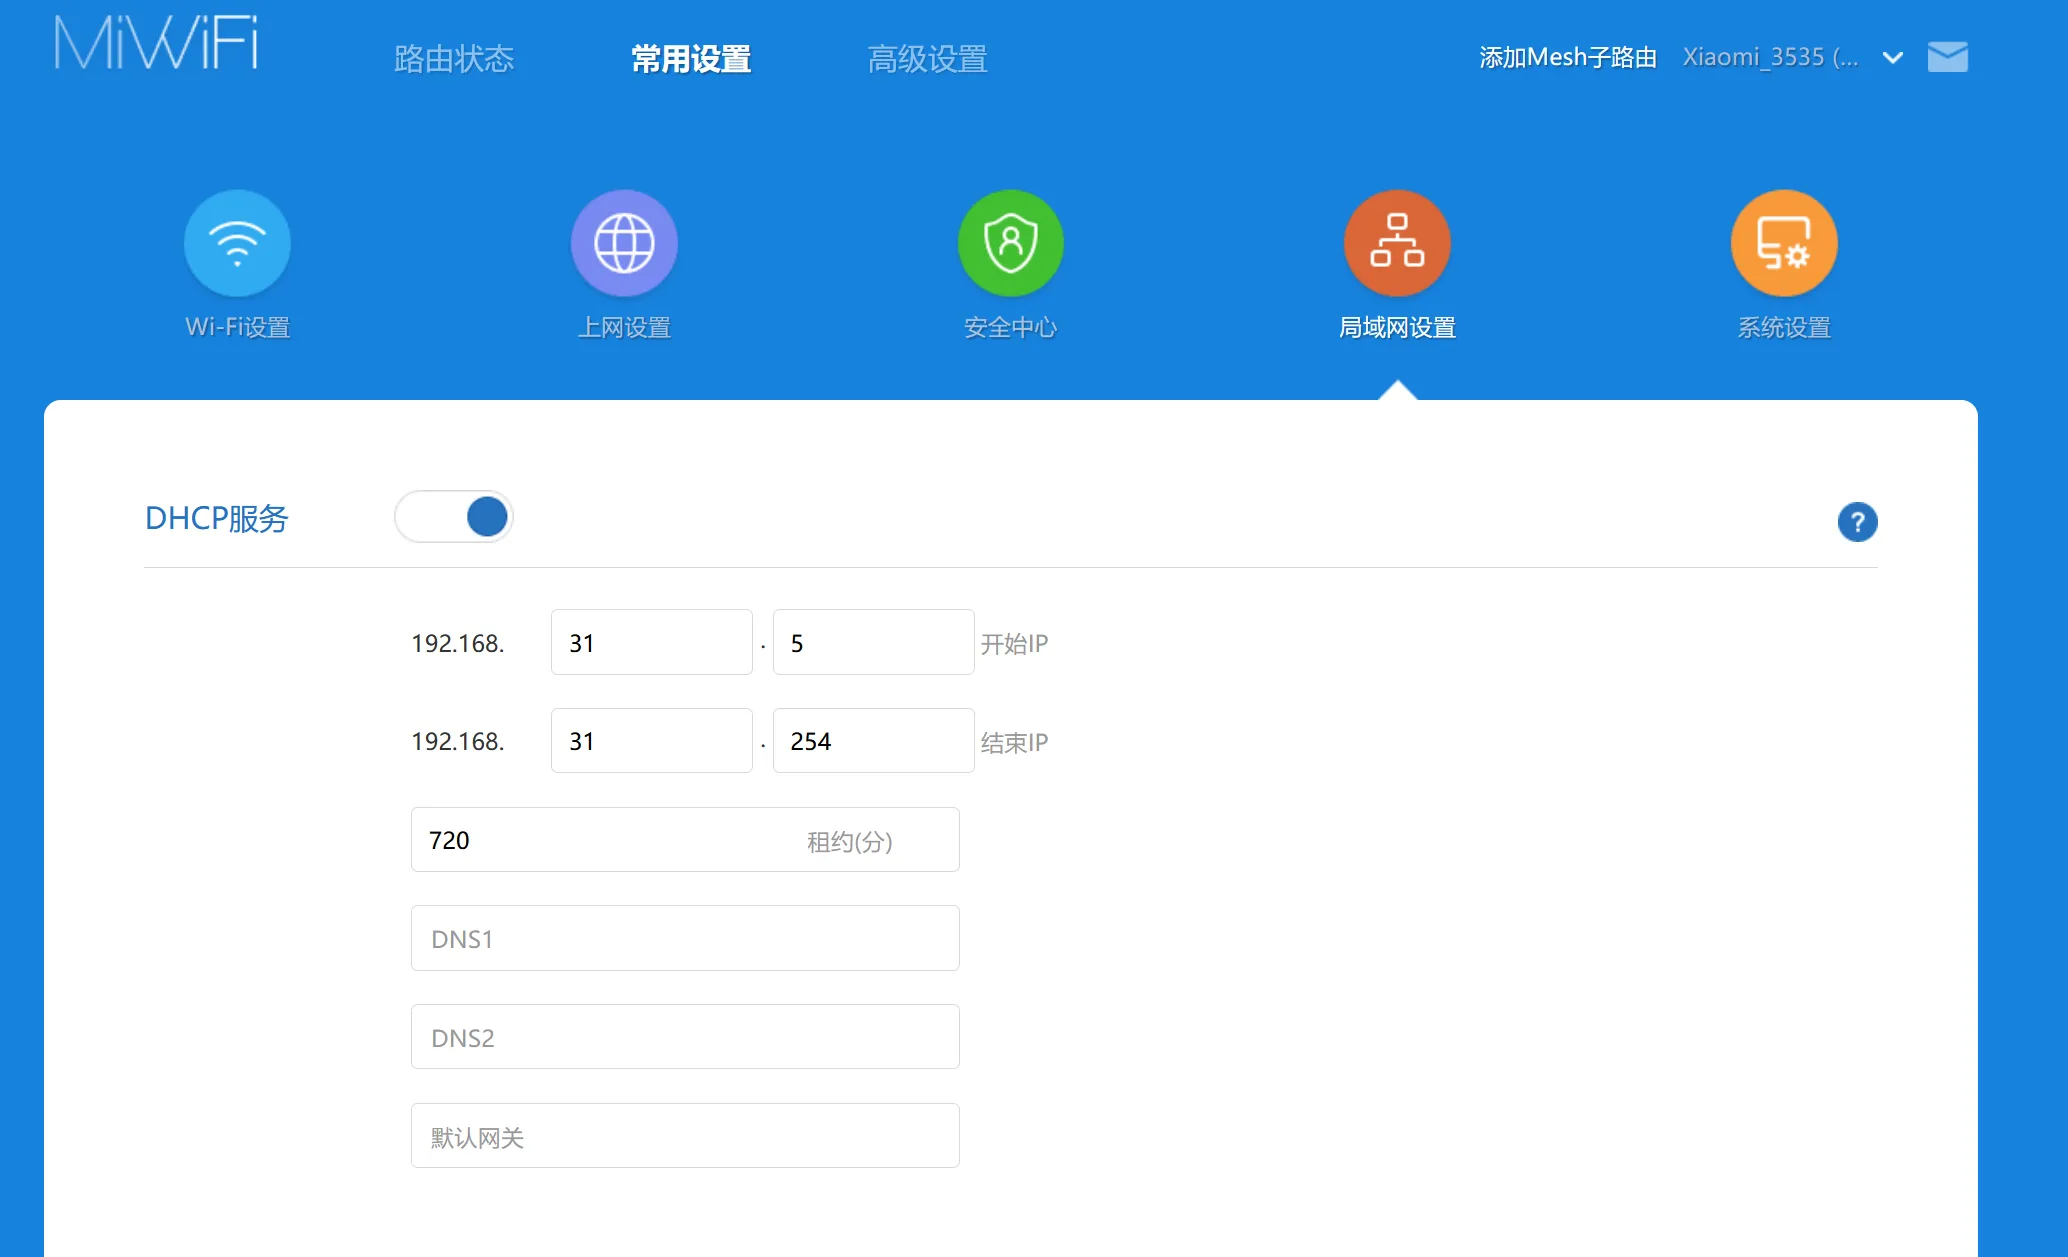Screen dimensions: 2068x1257
Task: Open the 安全中心 shield icon
Action: click(x=1011, y=243)
